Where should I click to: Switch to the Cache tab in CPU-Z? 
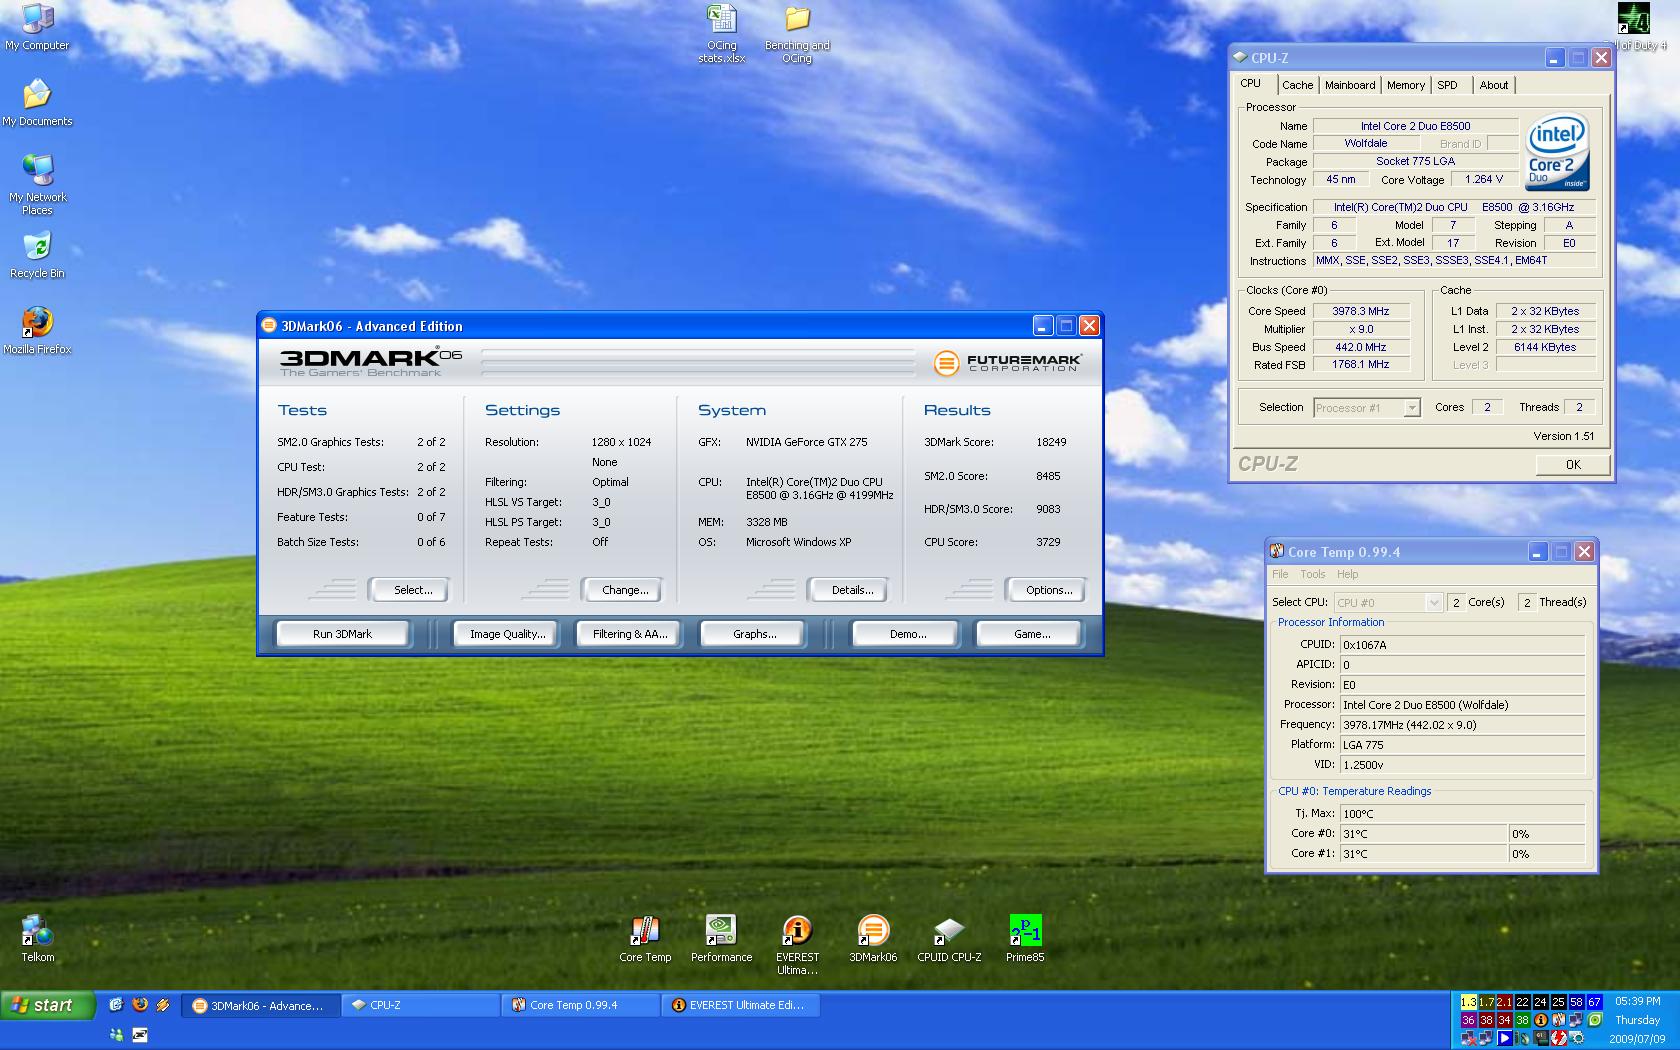coord(1297,85)
